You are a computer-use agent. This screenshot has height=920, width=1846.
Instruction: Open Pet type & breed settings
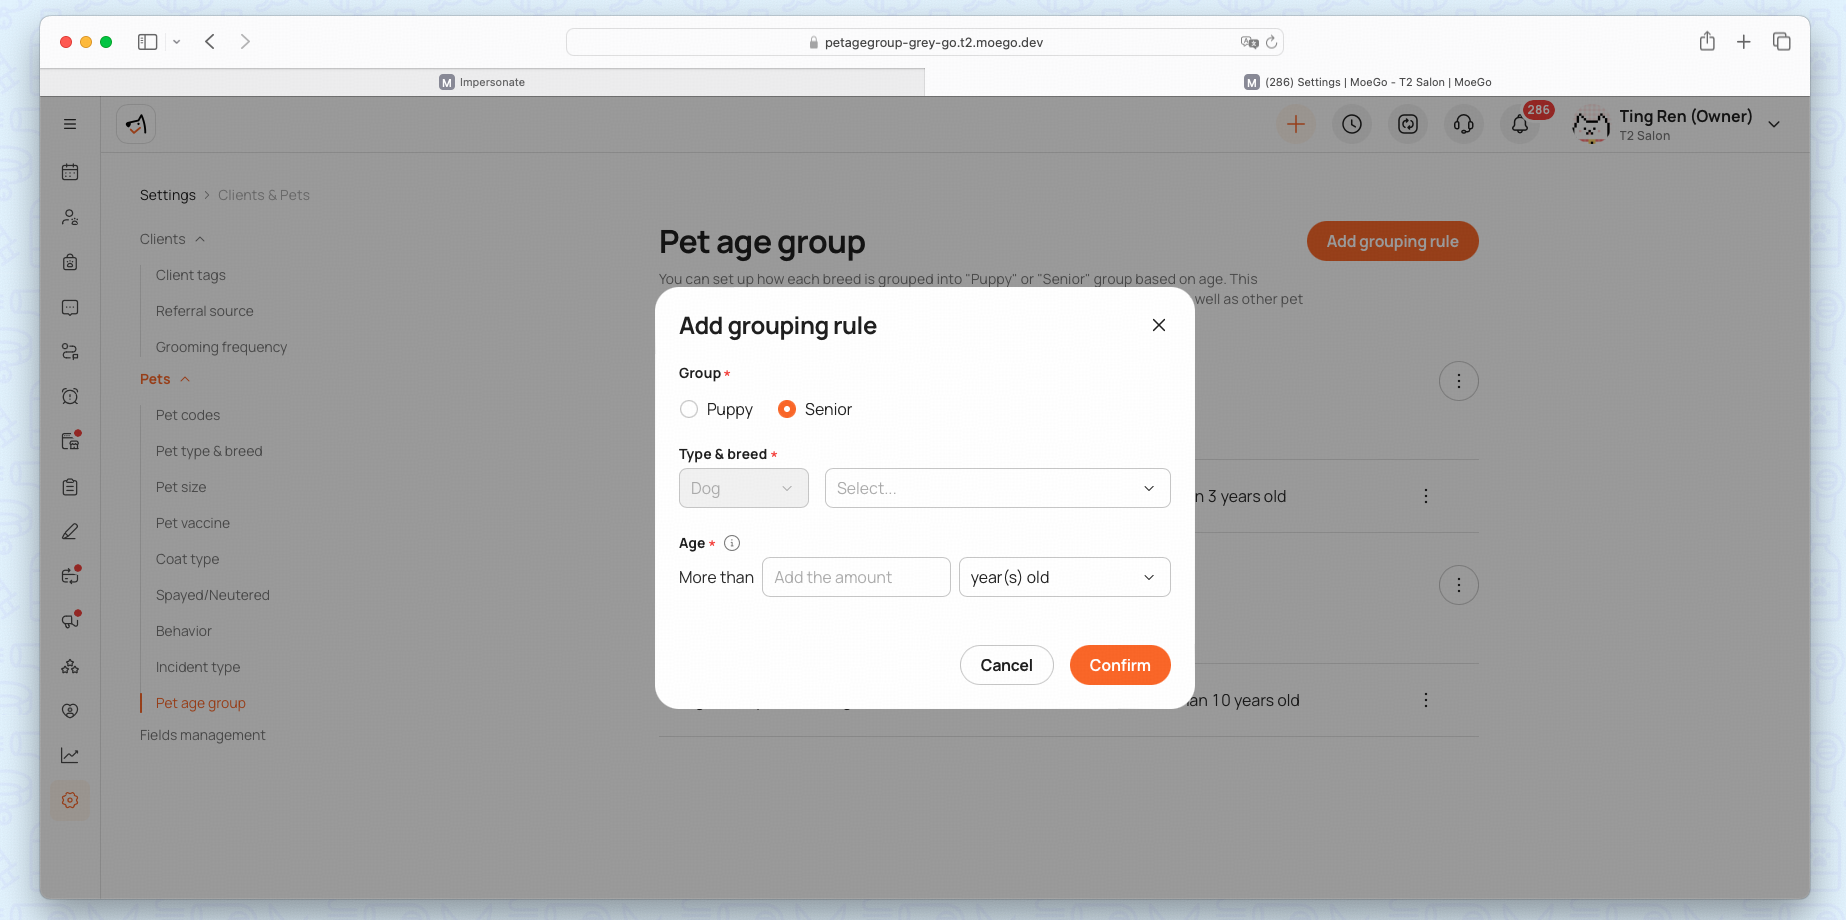[209, 451]
